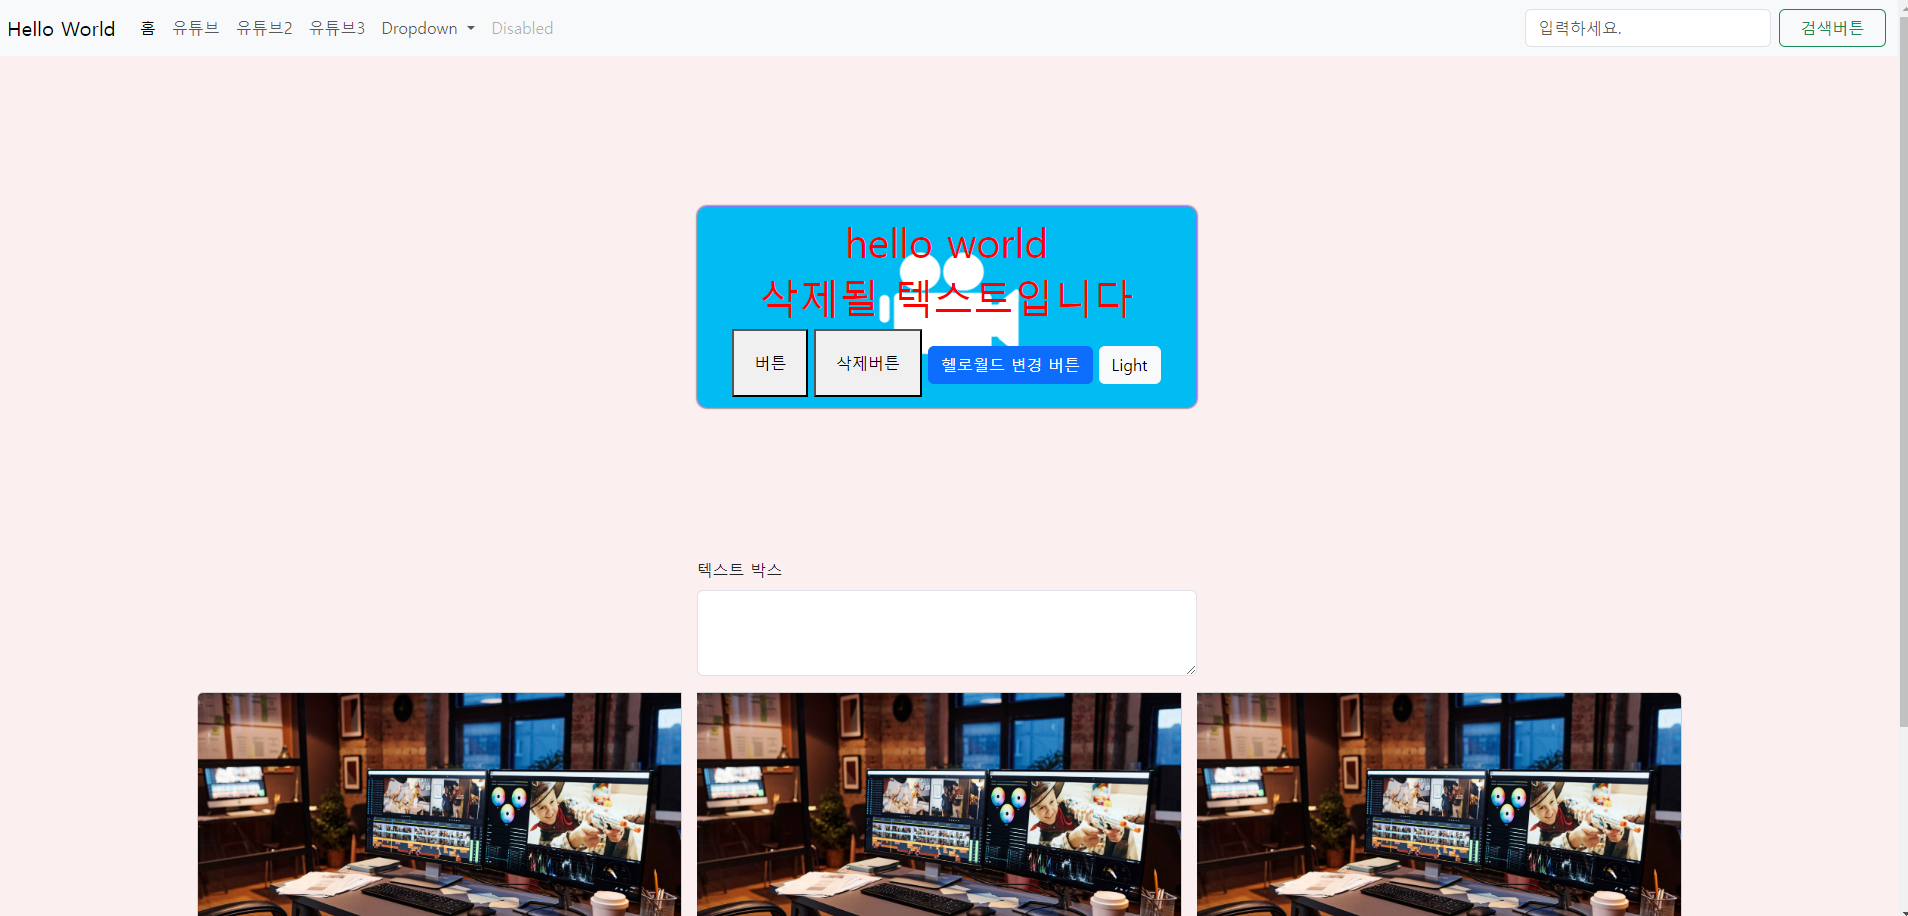
Task: Open the 유튜브2 nav link
Action: tap(264, 28)
